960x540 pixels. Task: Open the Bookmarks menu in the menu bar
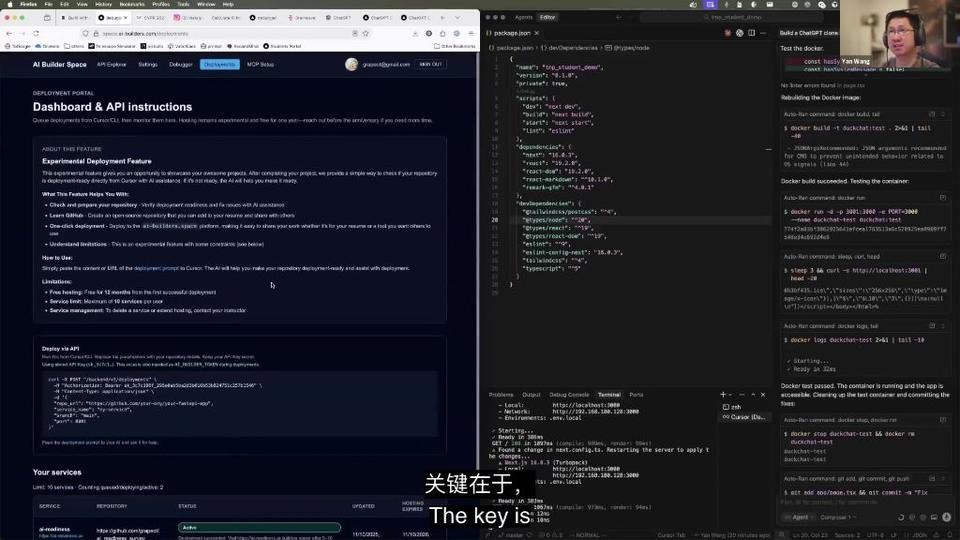coord(132,4)
